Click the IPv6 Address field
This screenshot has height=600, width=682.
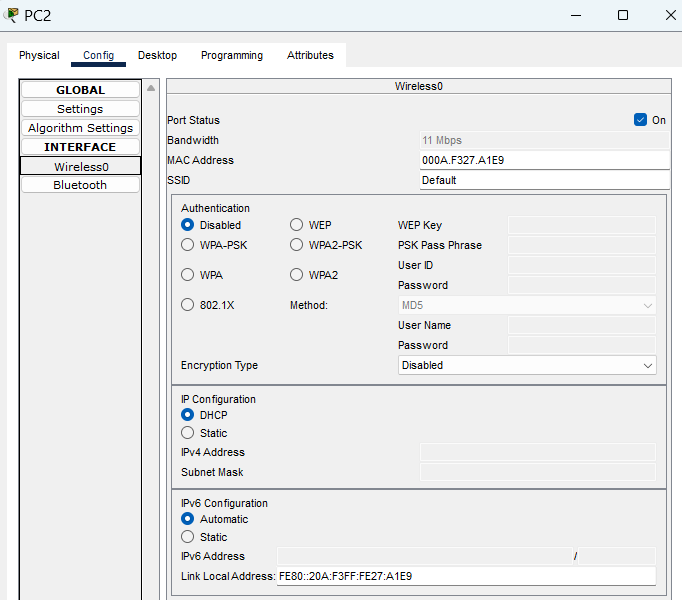pyautogui.click(x=425, y=556)
